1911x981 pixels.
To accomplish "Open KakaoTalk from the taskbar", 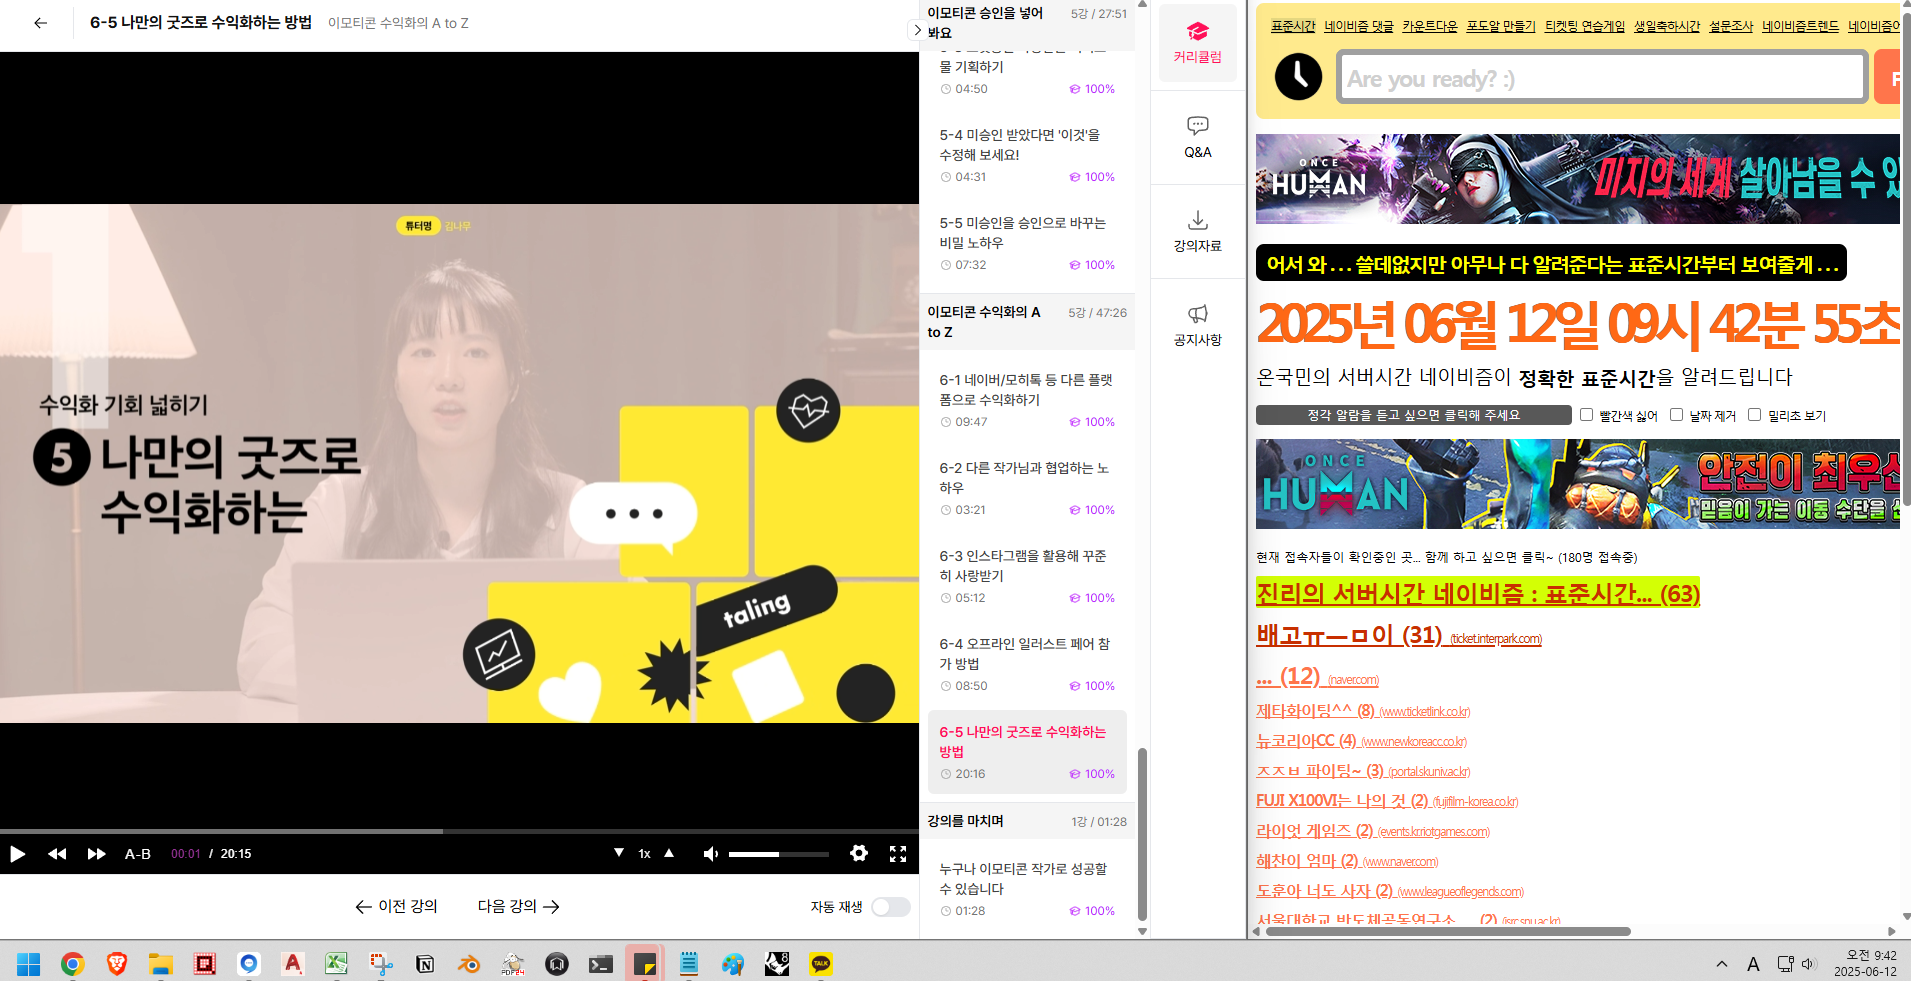I will tap(821, 964).
